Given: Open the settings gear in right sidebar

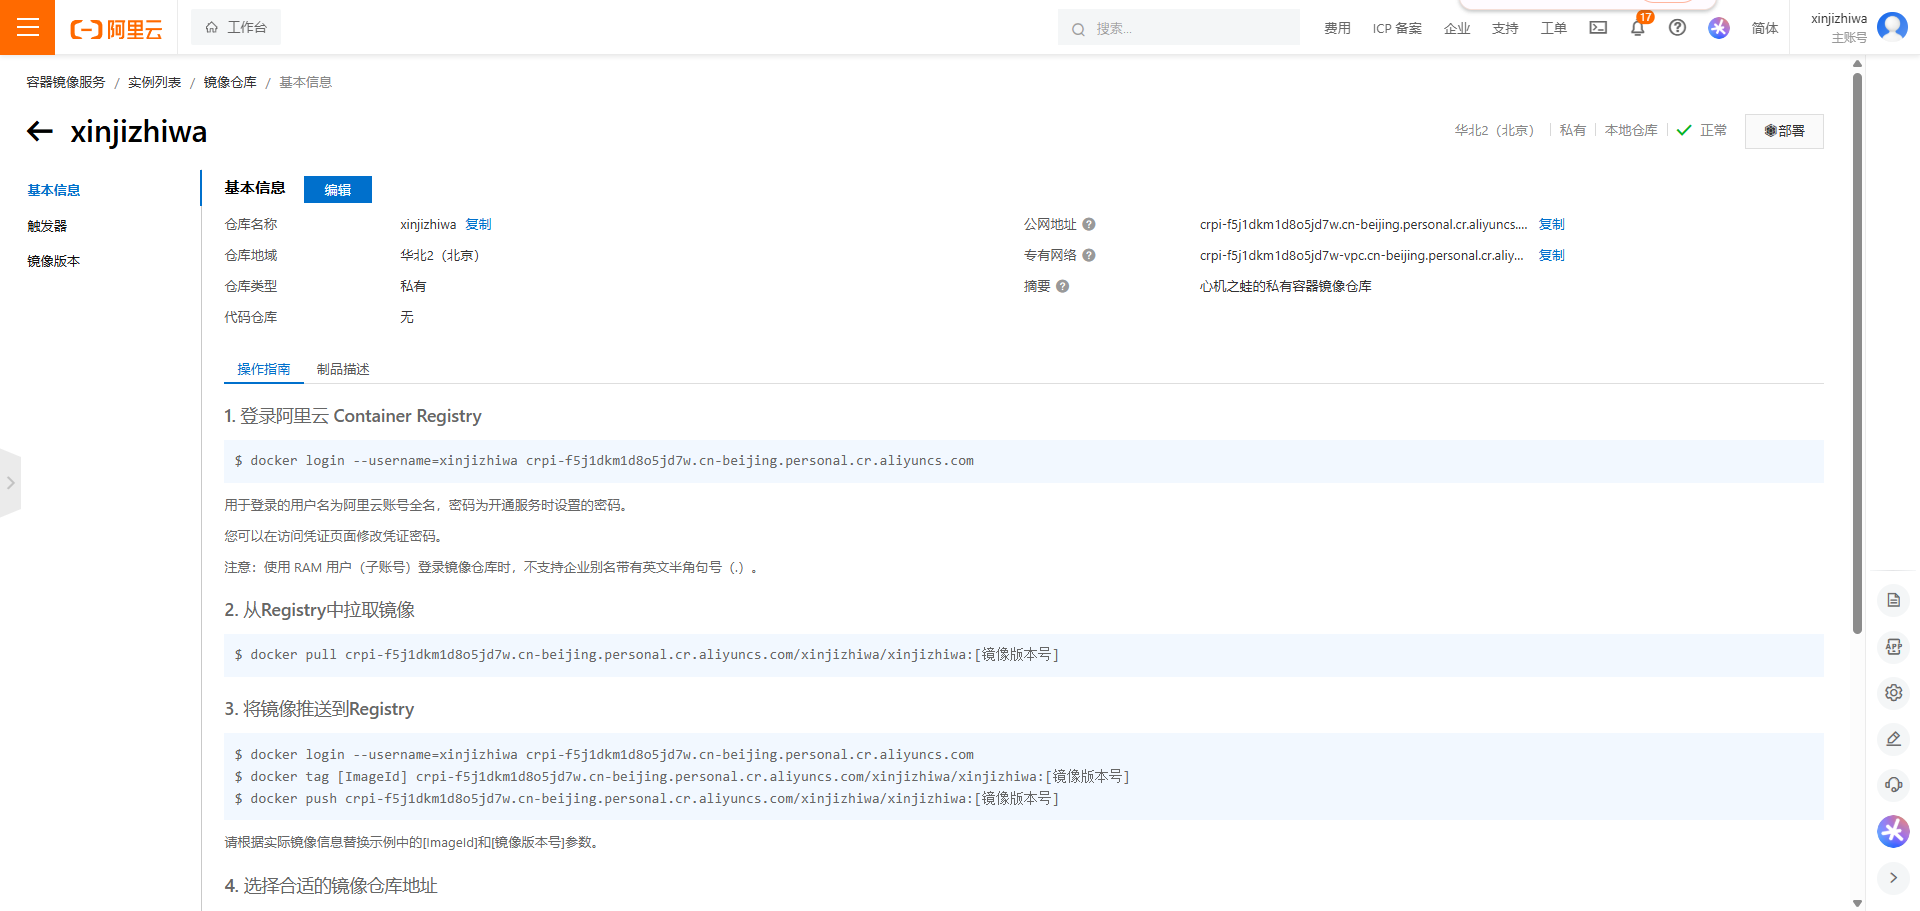Looking at the screenshot, I should [x=1893, y=692].
